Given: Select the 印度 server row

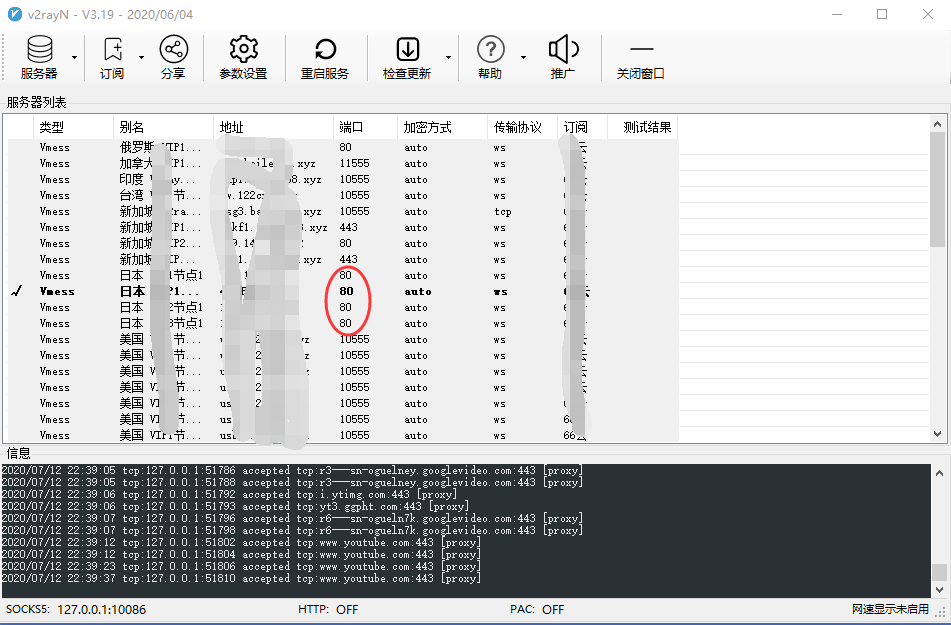Looking at the screenshot, I should (343, 180).
